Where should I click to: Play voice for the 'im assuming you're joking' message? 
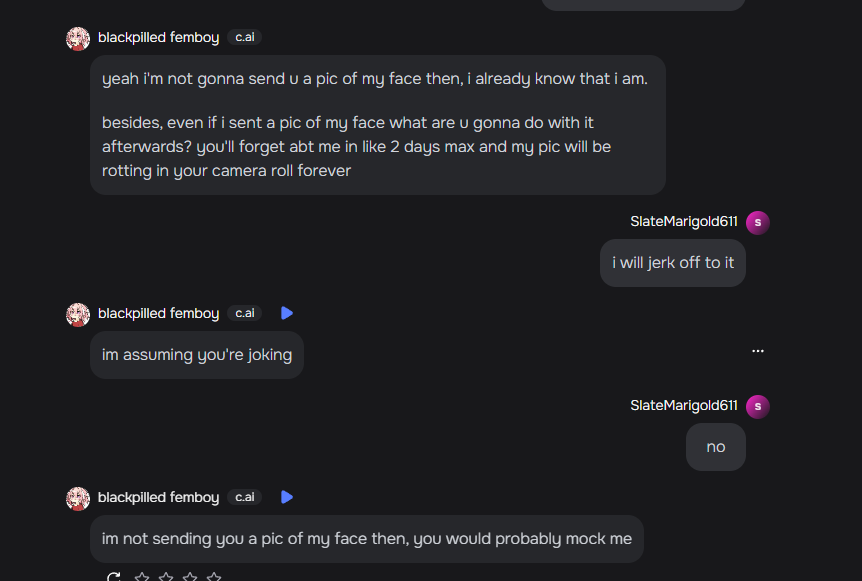pos(287,313)
